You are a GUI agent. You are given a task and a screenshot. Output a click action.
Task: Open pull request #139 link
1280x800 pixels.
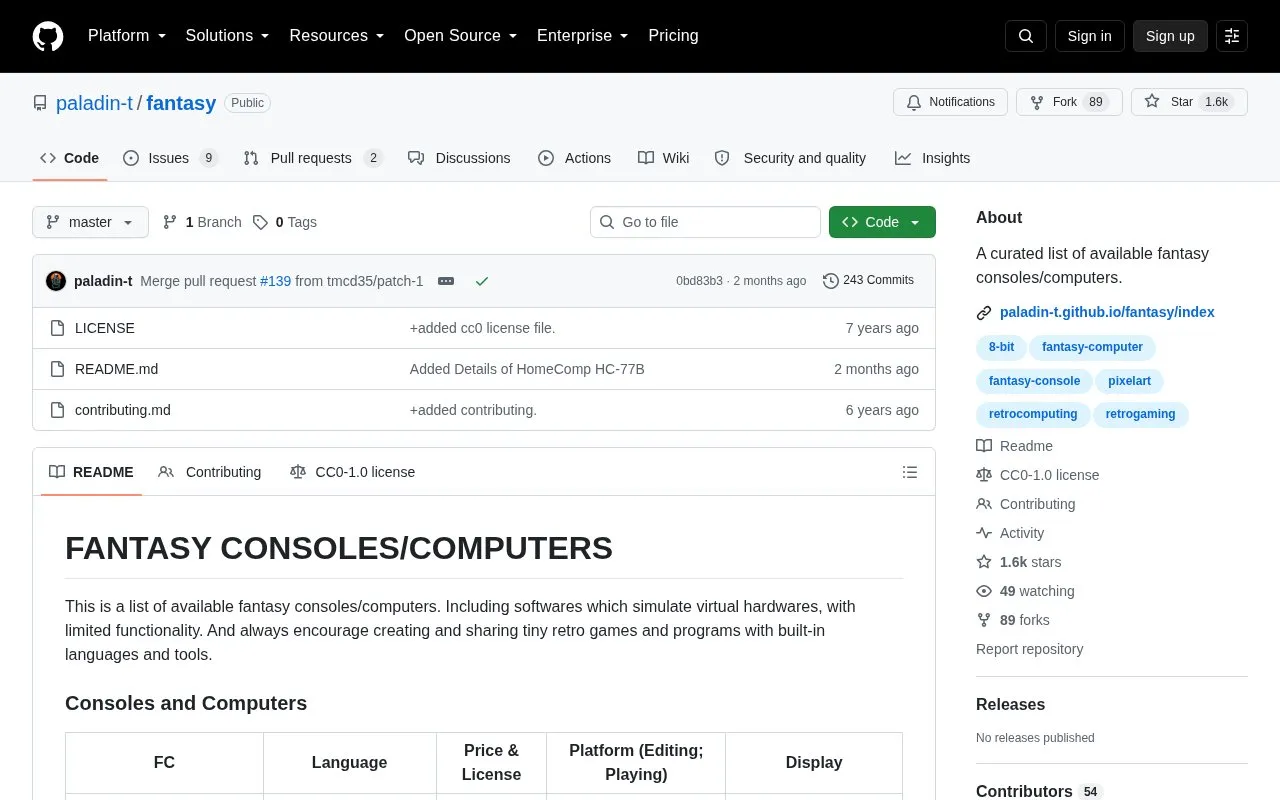[x=275, y=281]
